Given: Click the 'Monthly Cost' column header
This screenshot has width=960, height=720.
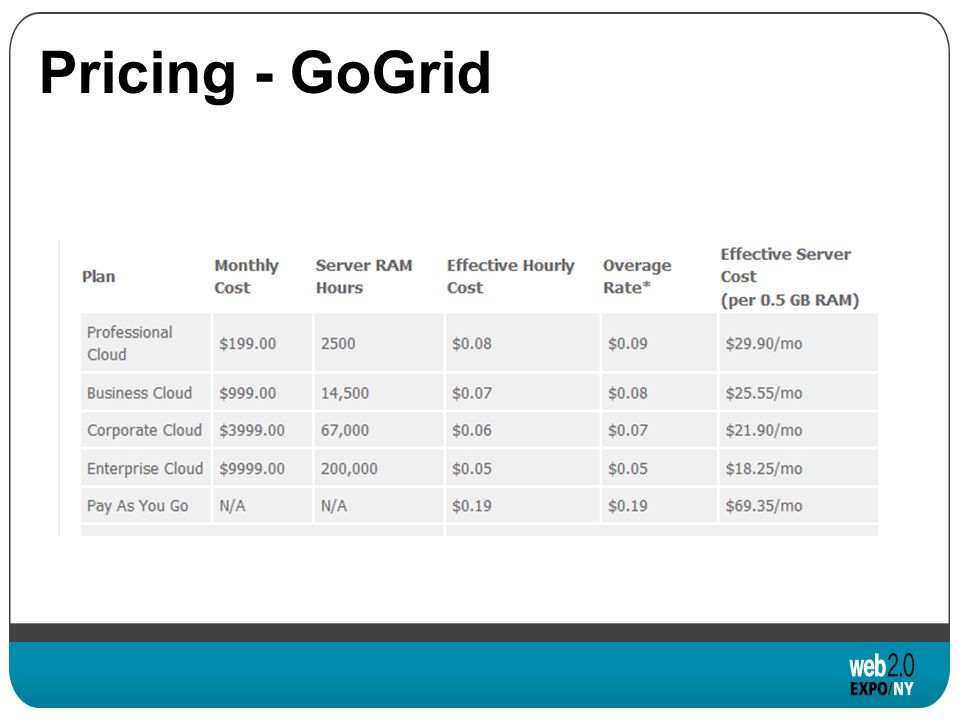Looking at the screenshot, I should pos(246,277).
